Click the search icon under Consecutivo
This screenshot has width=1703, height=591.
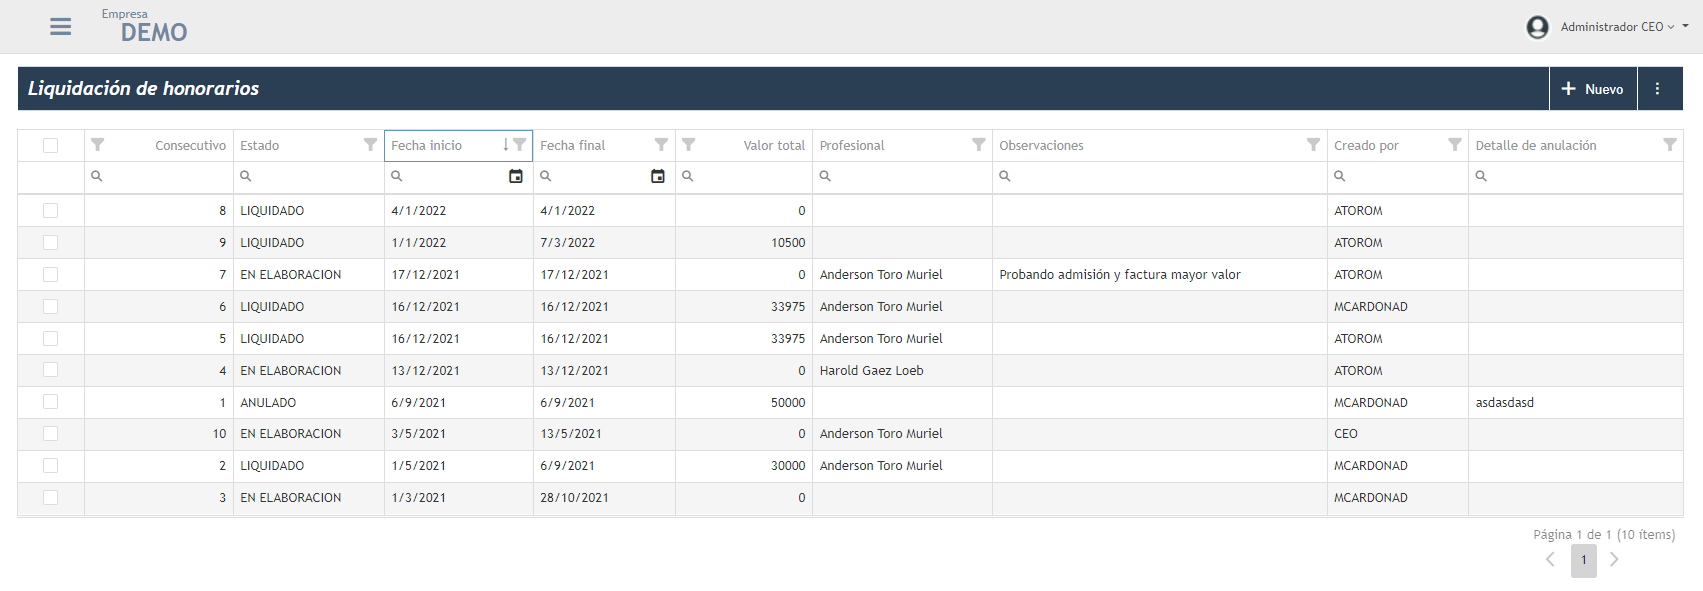tap(97, 176)
